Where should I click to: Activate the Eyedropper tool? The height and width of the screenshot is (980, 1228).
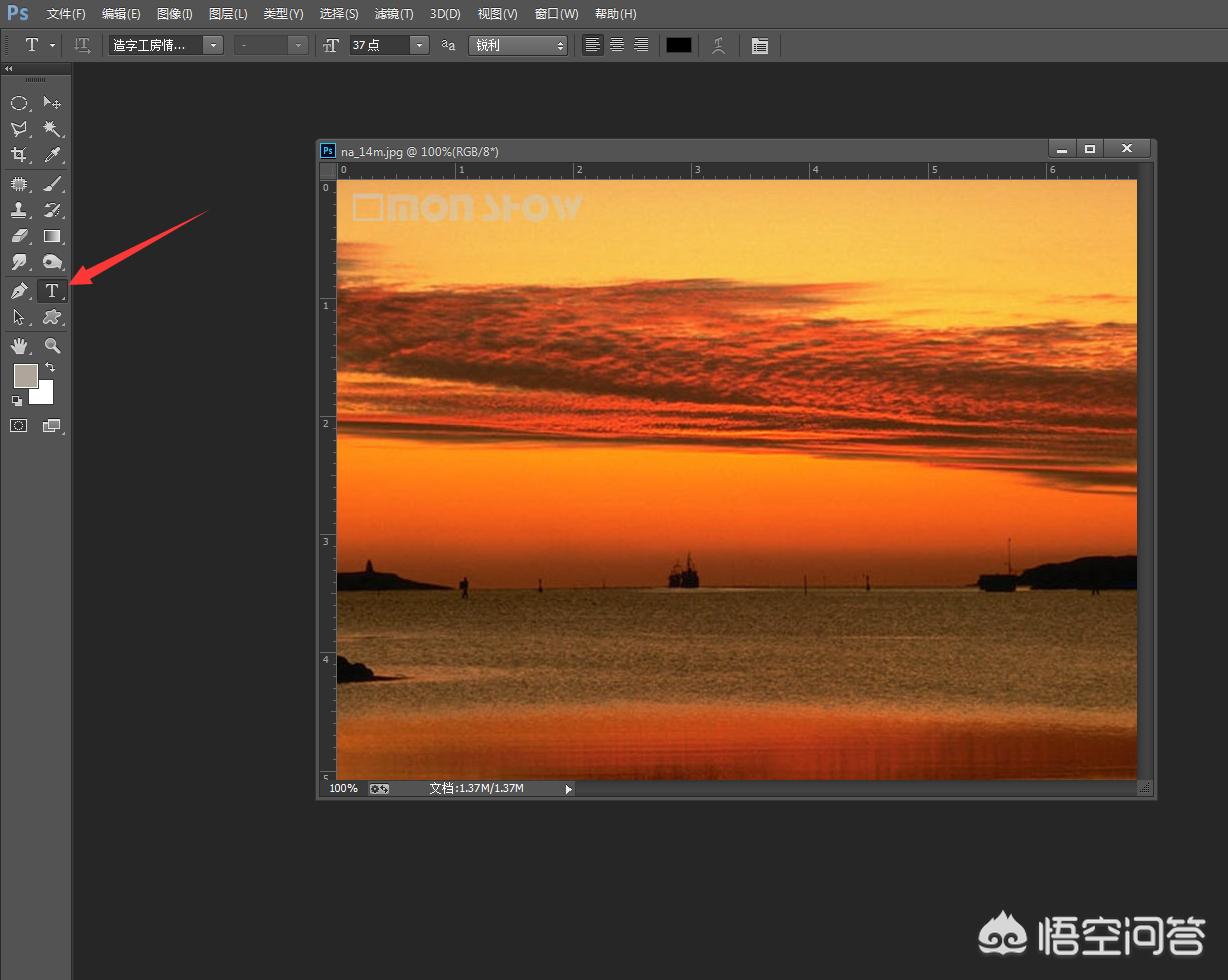[52, 155]
